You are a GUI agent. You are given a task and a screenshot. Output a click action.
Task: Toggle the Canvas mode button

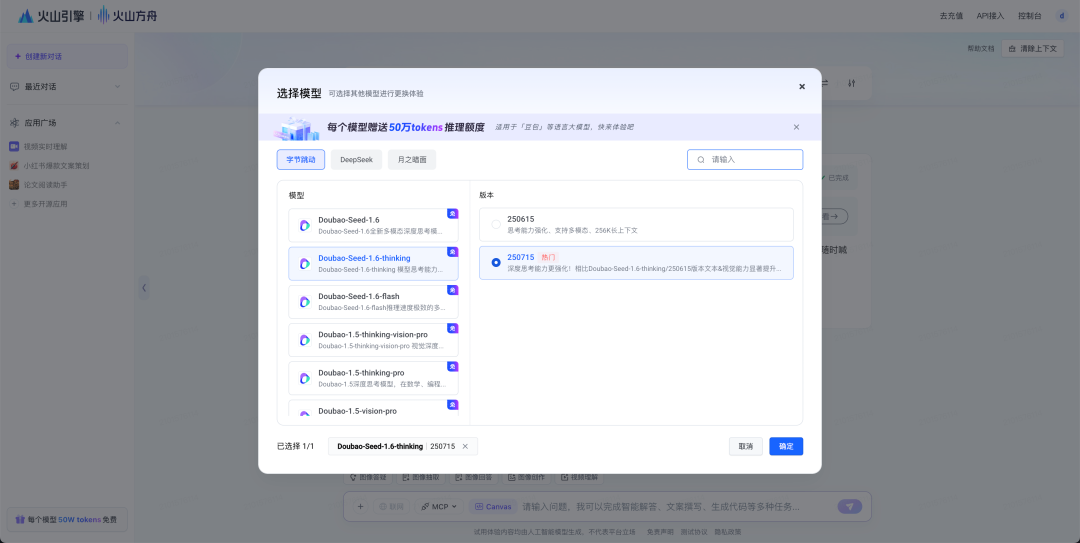492,507
